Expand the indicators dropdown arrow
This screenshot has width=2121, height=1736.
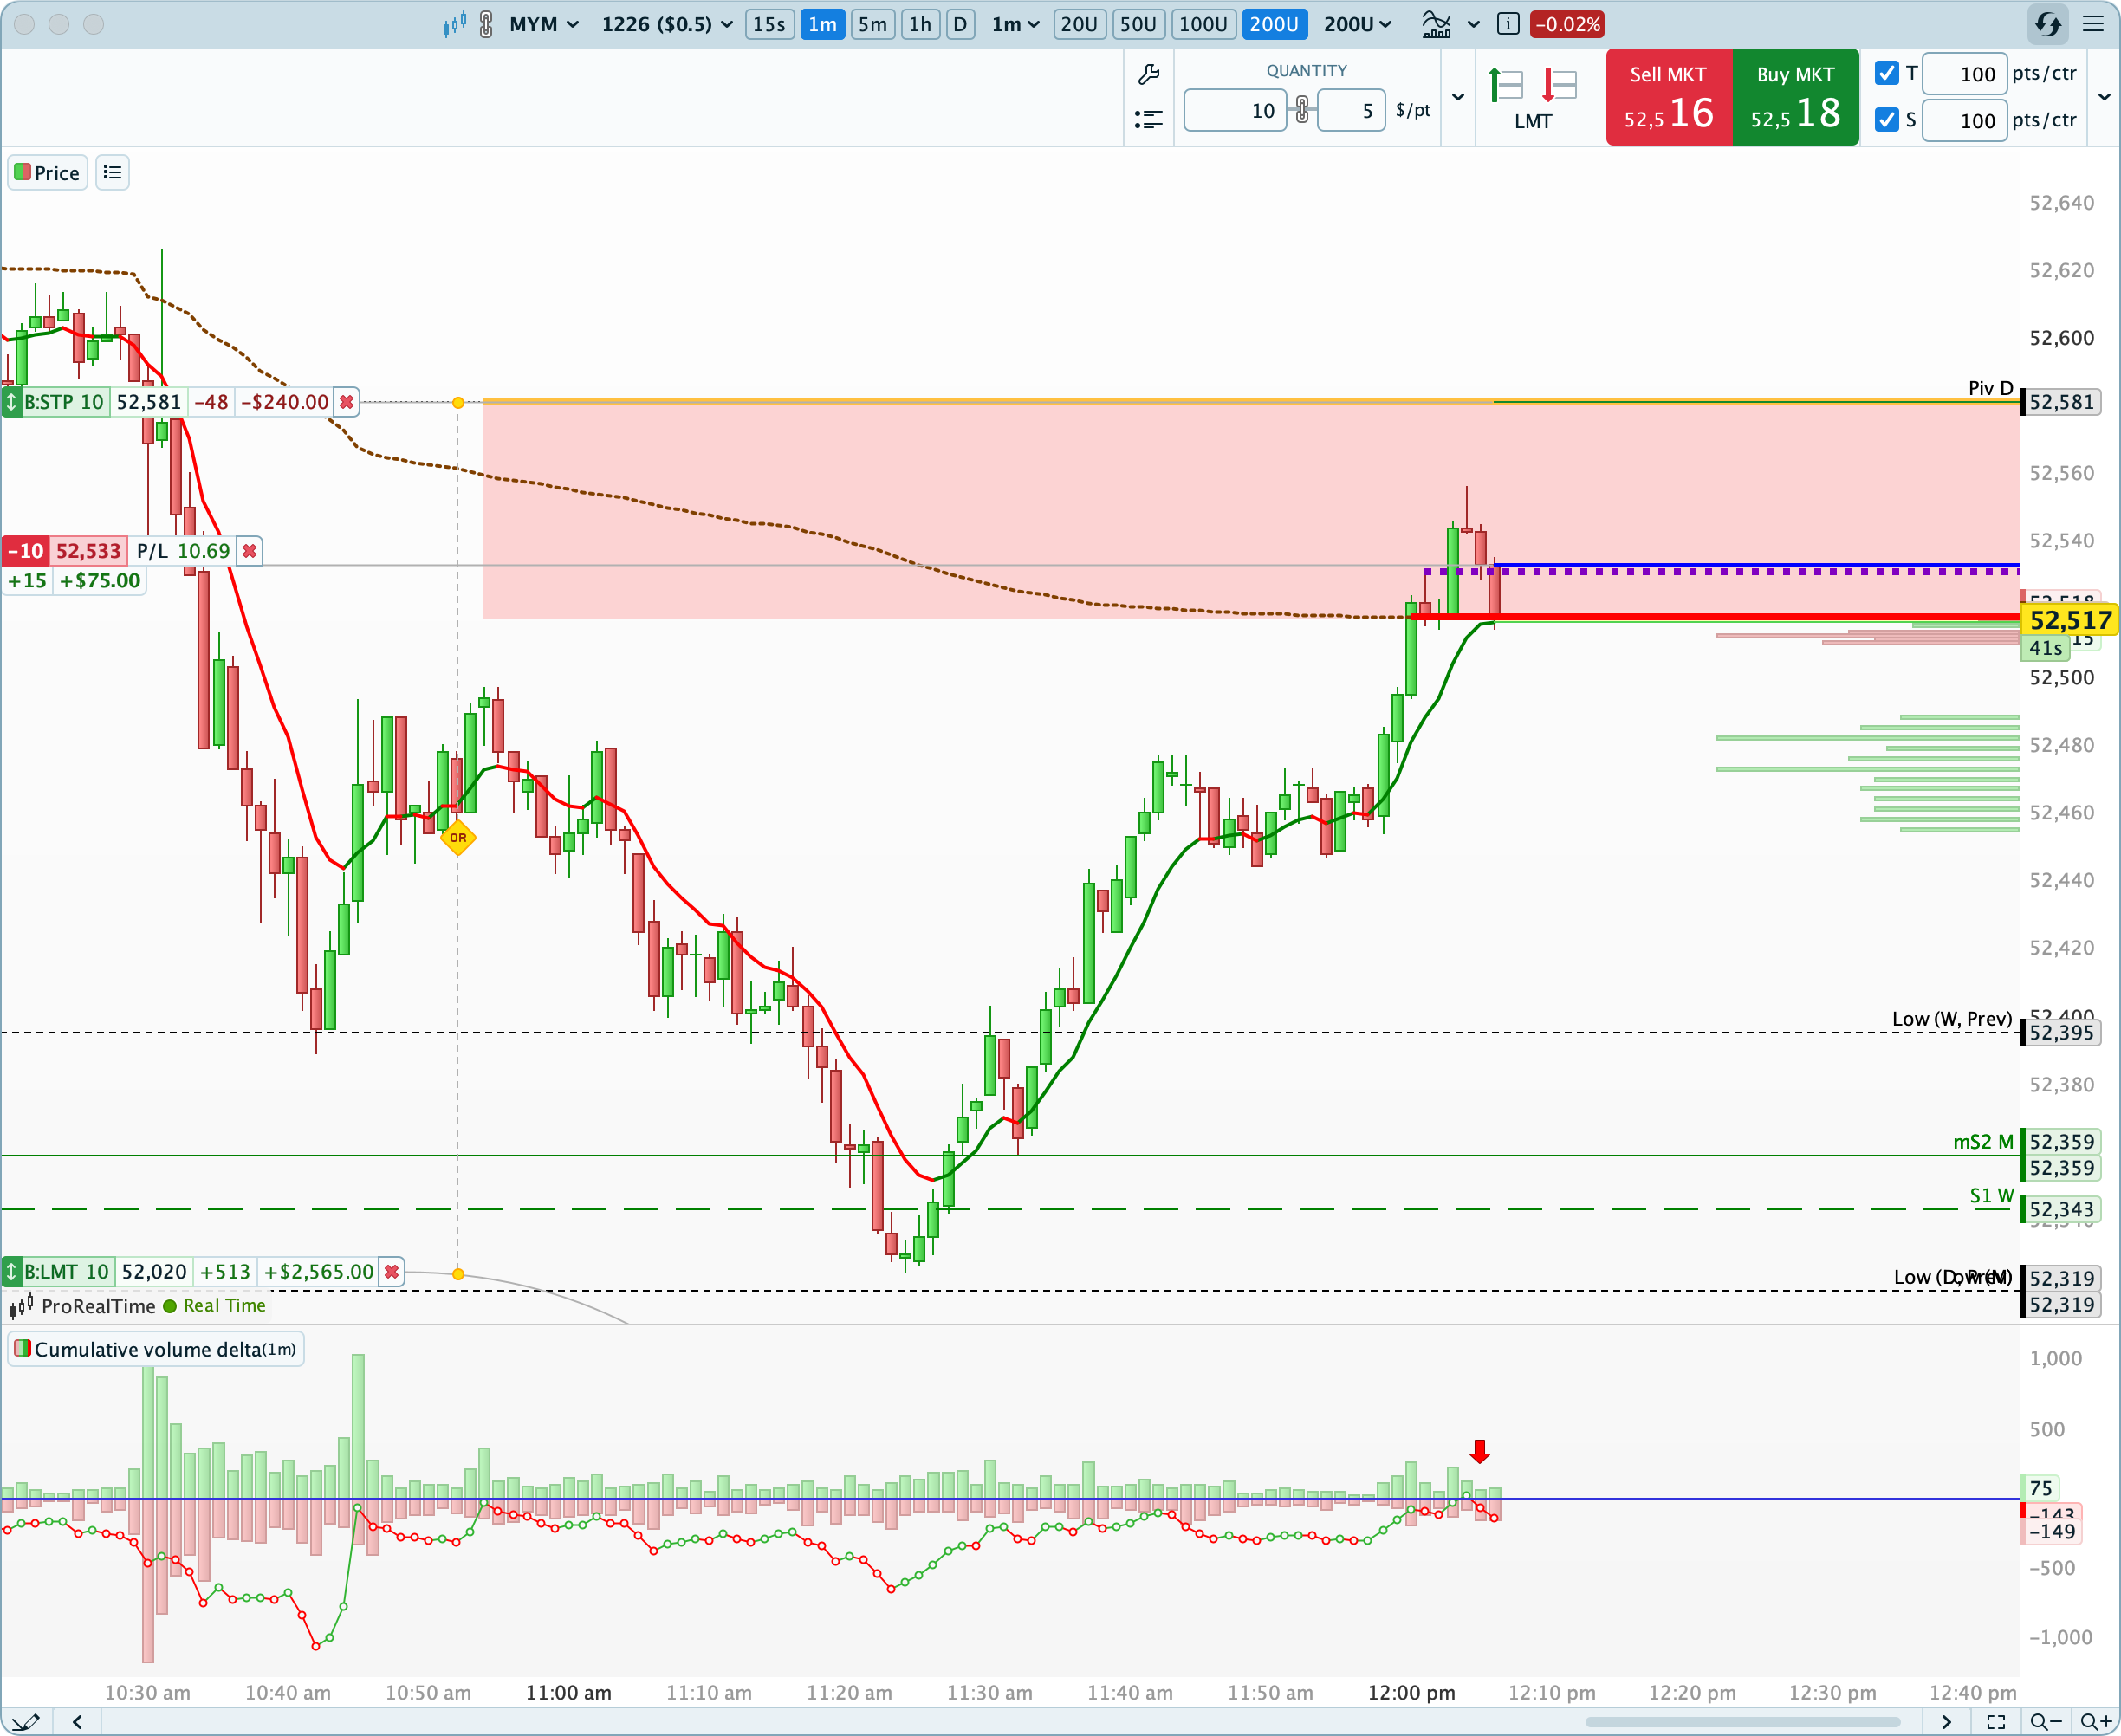[x=1474, y=24]
